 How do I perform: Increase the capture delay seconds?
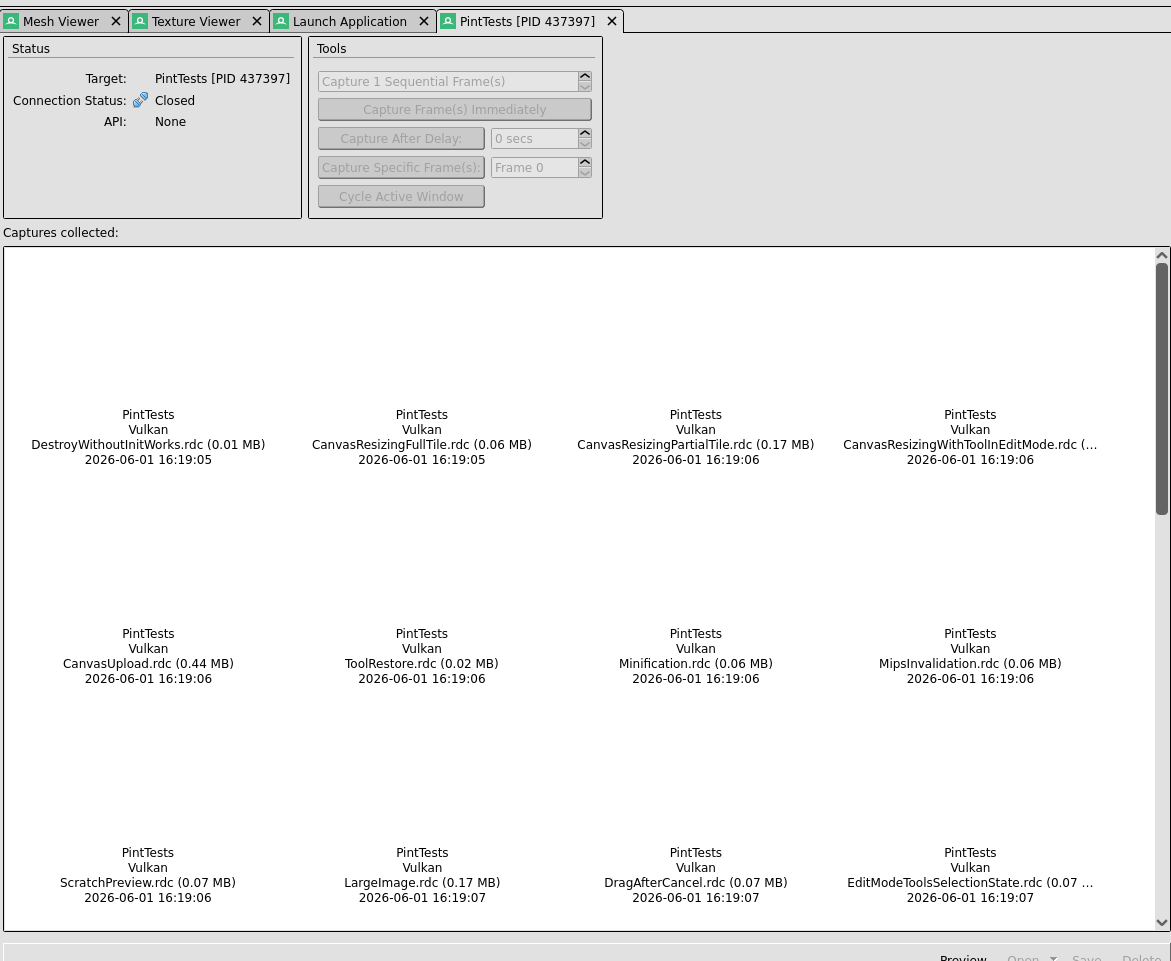pos(585,134)
